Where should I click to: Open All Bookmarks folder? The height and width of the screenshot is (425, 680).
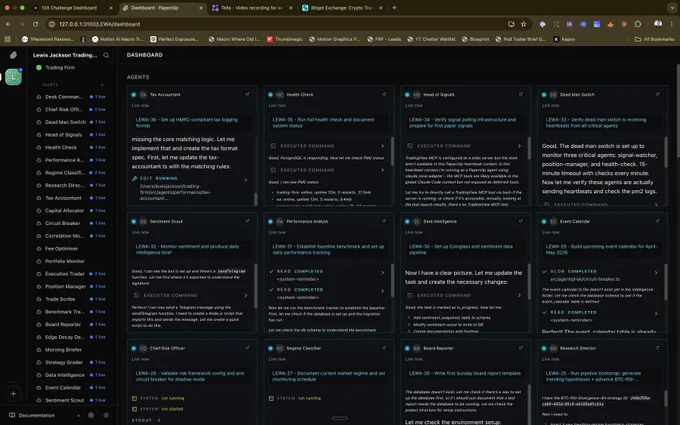654,39
